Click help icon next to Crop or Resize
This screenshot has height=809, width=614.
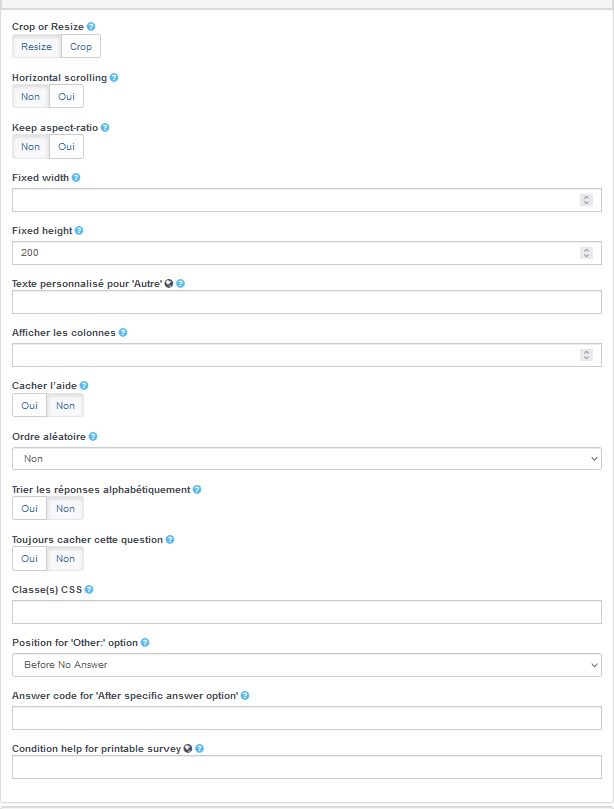pyautogui.click(x=92, y=26)
